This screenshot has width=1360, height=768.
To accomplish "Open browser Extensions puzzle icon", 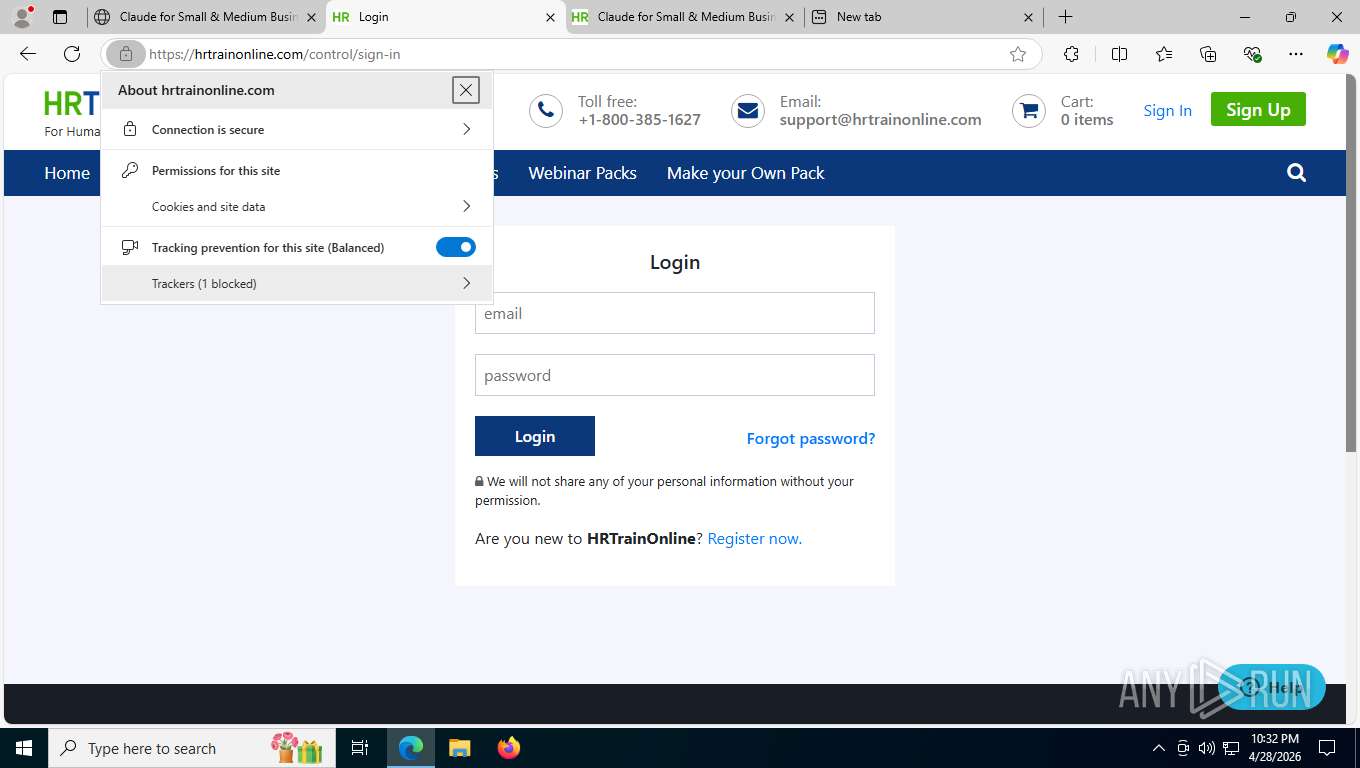I will 1071,54.
